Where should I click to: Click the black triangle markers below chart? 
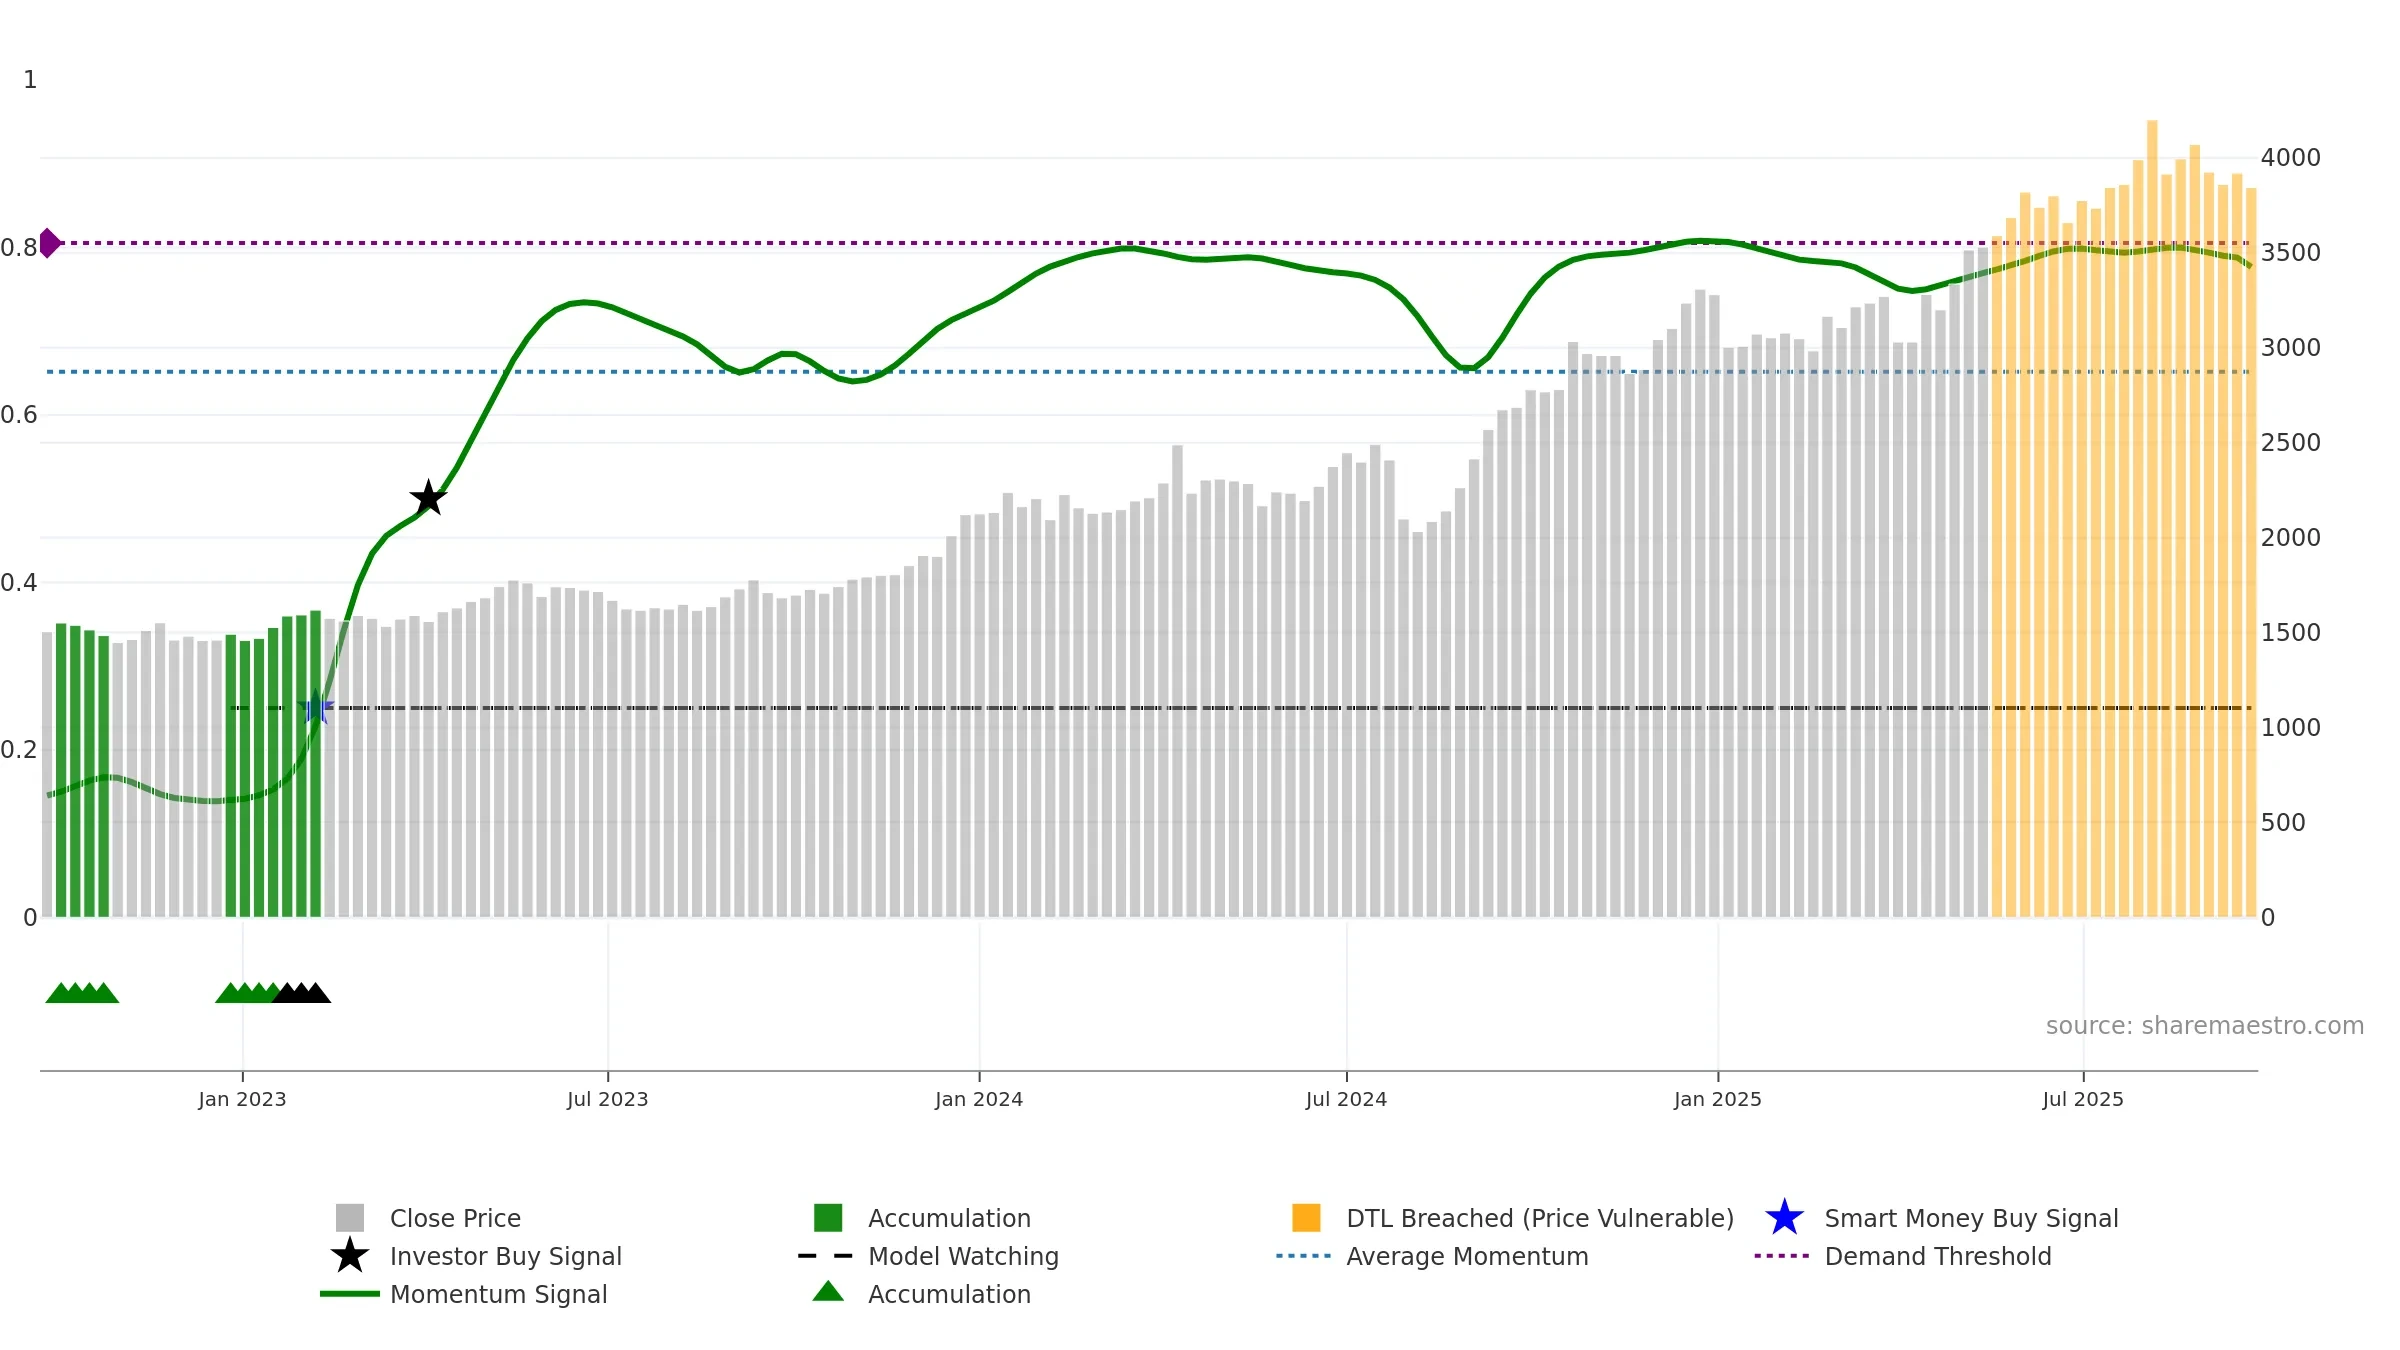click(302, 992)
